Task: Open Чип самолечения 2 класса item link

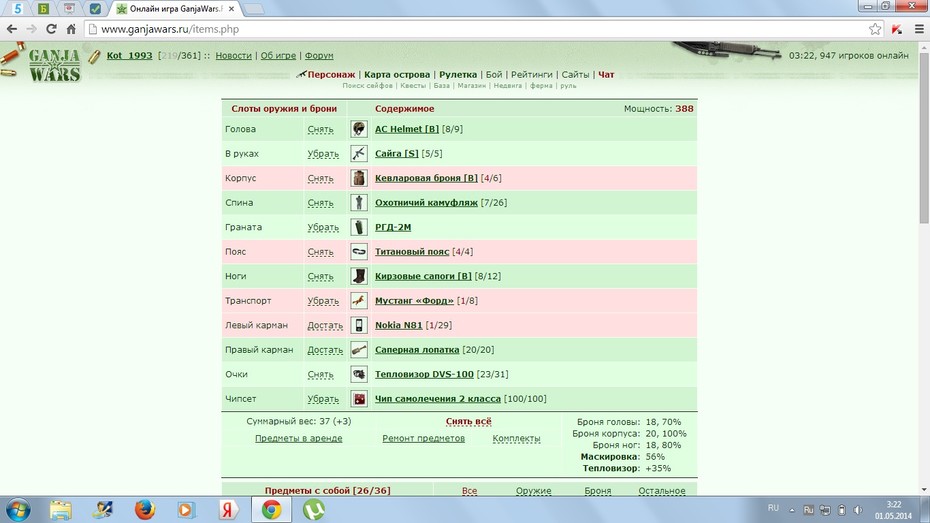Action: 438,398
